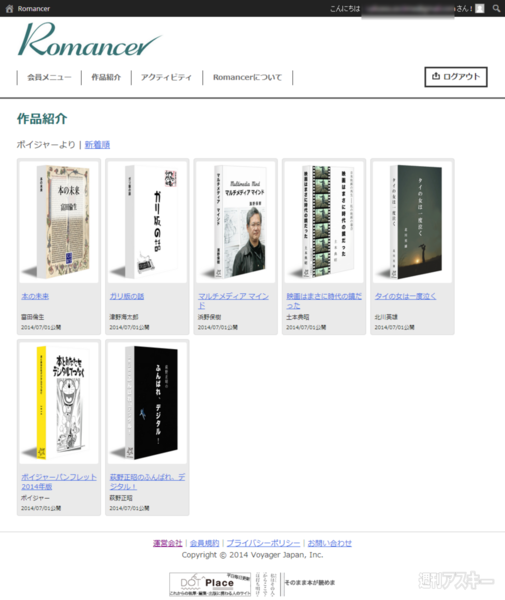Click the ログアウト logout button
Screen dimensions: 505x600
point(456,77)
